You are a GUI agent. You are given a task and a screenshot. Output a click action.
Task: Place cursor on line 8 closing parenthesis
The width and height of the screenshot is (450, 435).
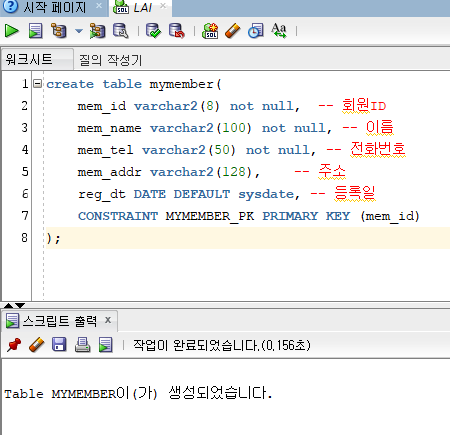coord(49,238)
